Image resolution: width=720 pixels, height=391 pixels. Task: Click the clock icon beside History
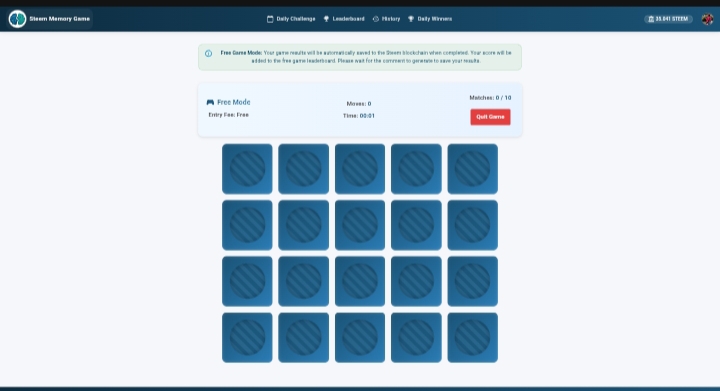coord(376,19)
